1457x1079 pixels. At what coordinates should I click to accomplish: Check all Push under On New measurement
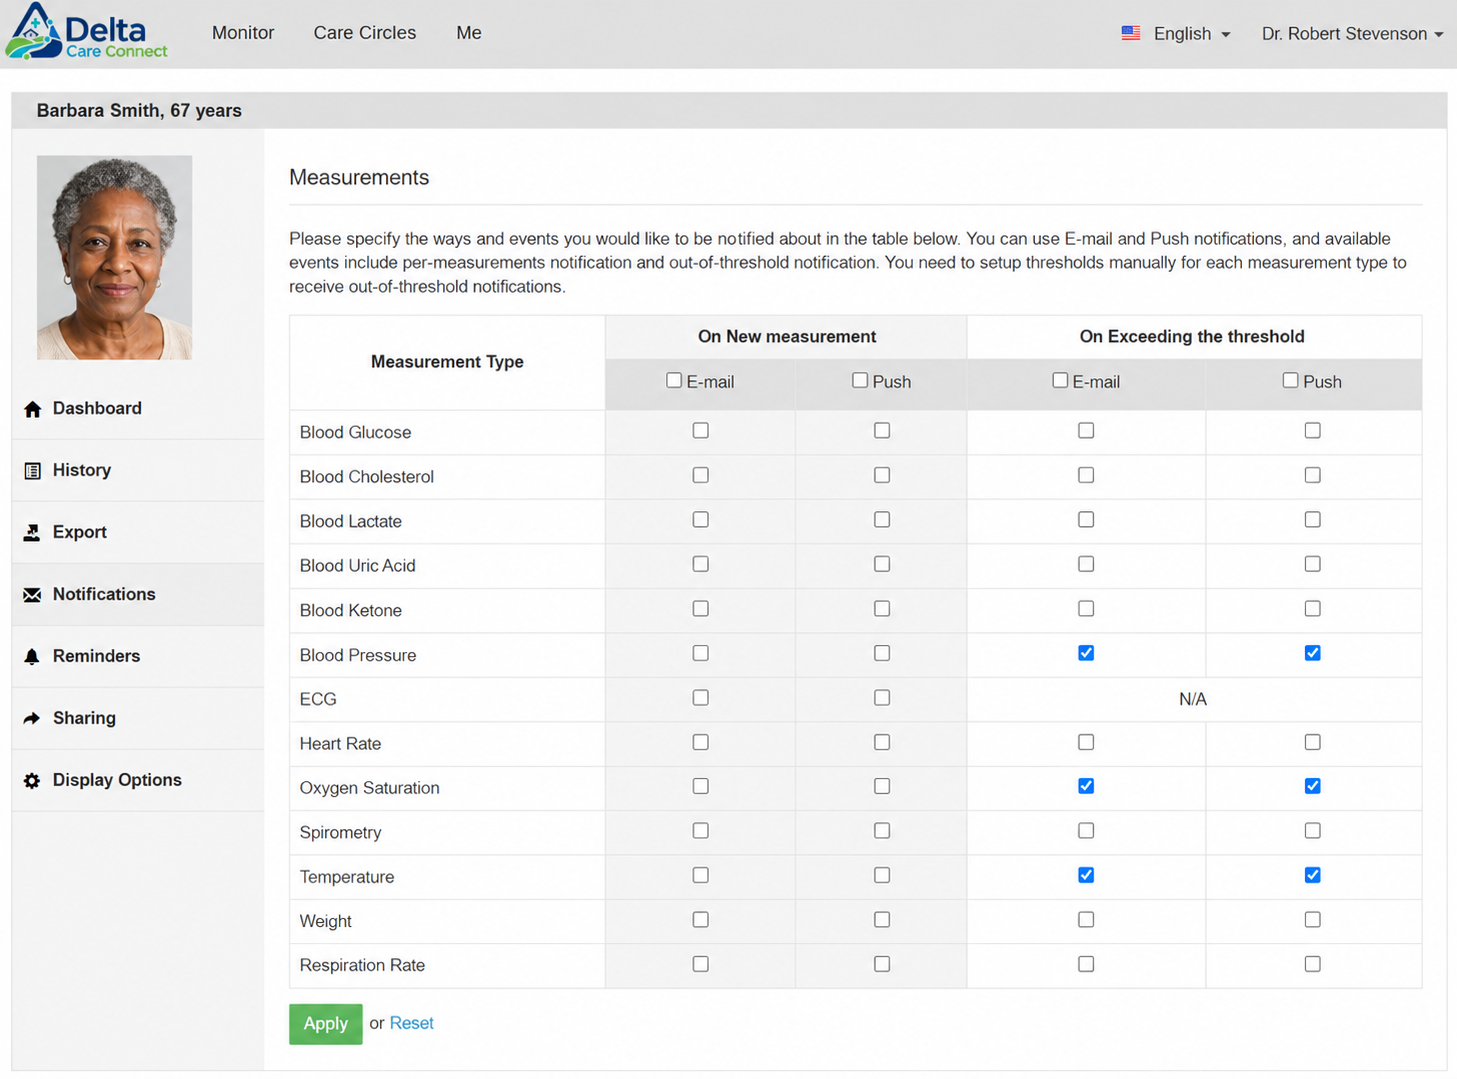pyautogui.click(x=860, y=381)
